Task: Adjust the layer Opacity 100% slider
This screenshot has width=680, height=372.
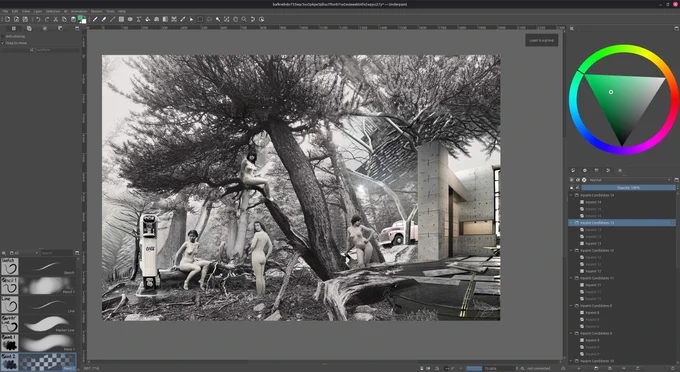Action: tap(628, 188)
